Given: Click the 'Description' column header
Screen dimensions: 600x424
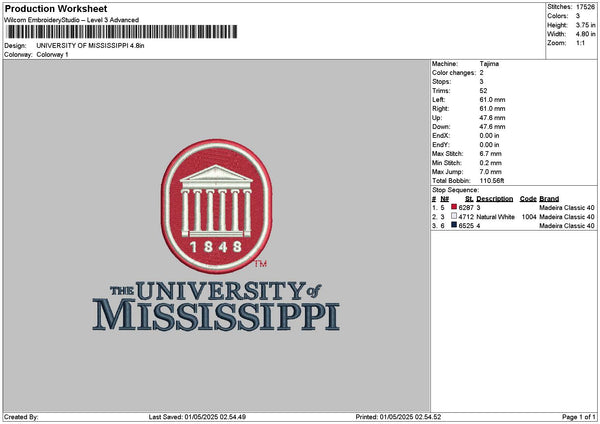Looking at the screenshot, I should 495,199.
